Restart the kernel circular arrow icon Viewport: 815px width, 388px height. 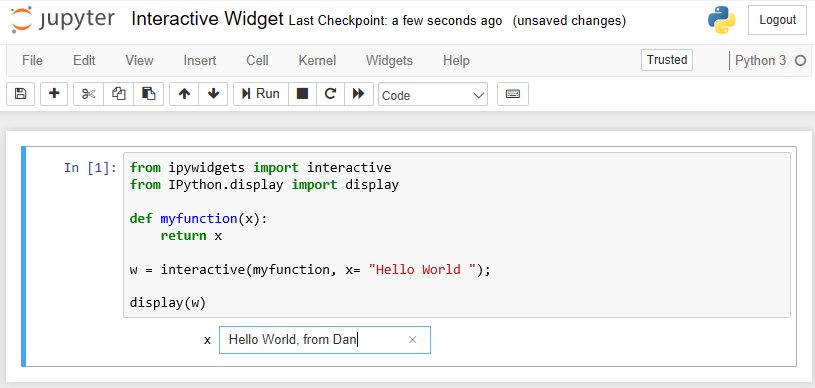point(330,94)
